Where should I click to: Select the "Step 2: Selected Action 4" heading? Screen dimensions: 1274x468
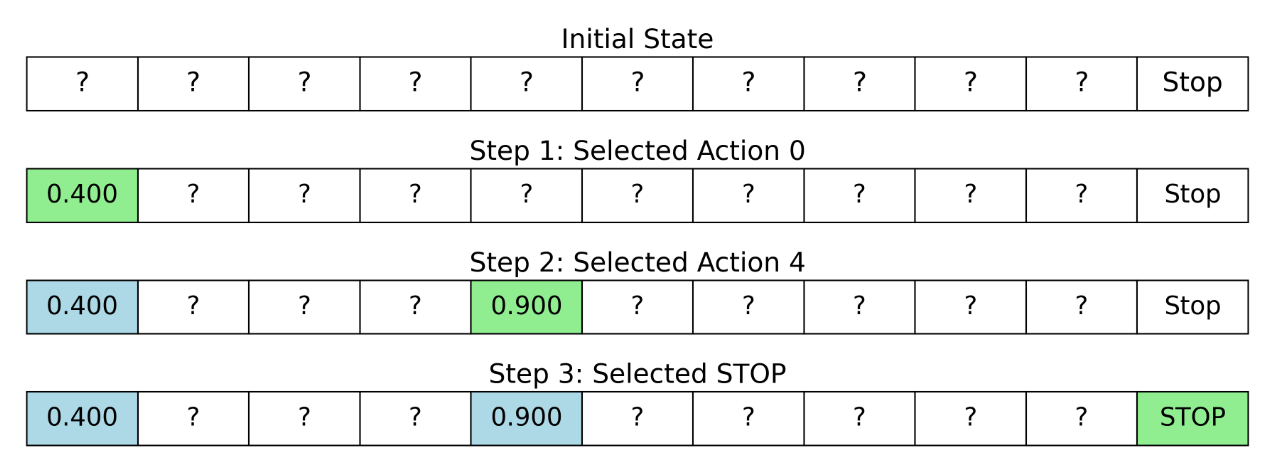[x=637, y=263]
